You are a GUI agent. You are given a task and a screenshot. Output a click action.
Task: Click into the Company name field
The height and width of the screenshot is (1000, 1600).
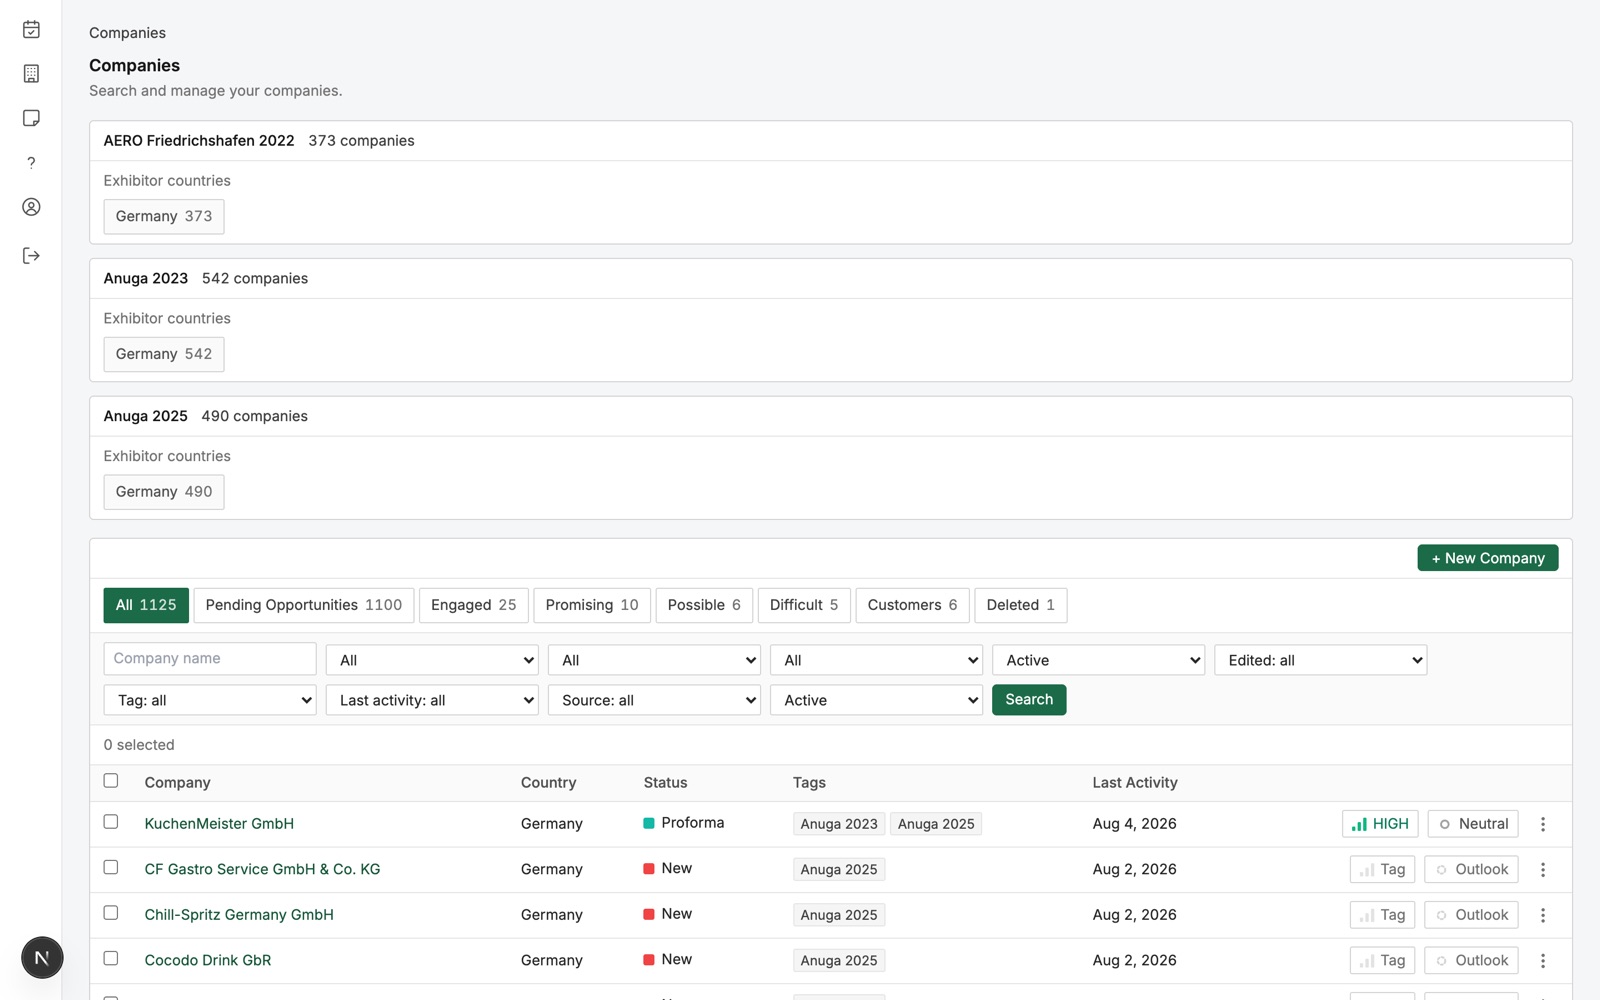coord(210,659)
